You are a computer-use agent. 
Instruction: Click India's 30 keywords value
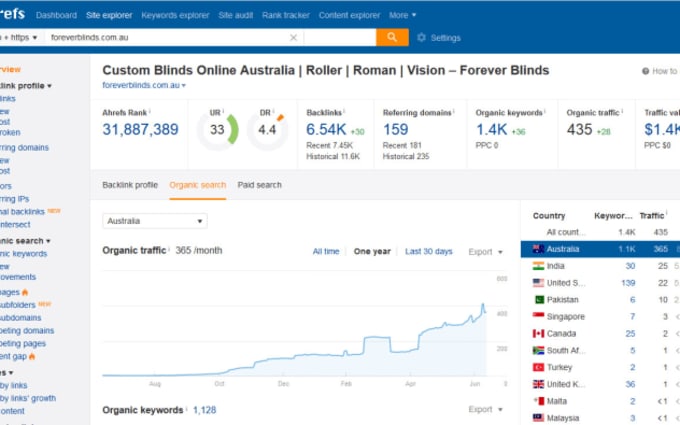[630, 266]
